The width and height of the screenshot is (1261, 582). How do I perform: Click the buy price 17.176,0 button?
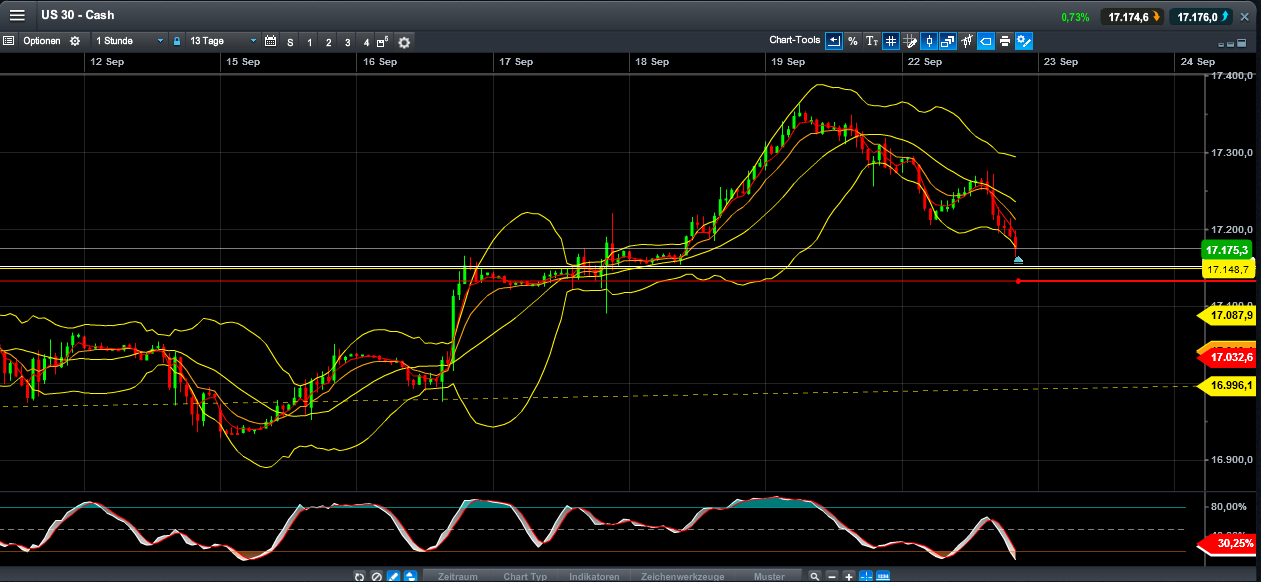pyautogui.click(x=1203, y=17)
